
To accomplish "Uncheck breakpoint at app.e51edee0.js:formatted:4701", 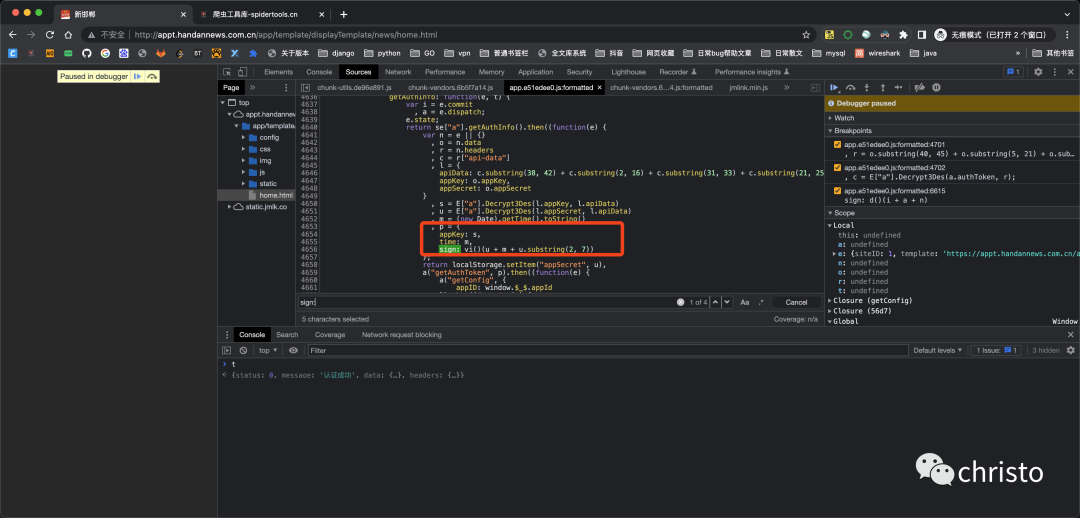I will (x=837, y=145).
